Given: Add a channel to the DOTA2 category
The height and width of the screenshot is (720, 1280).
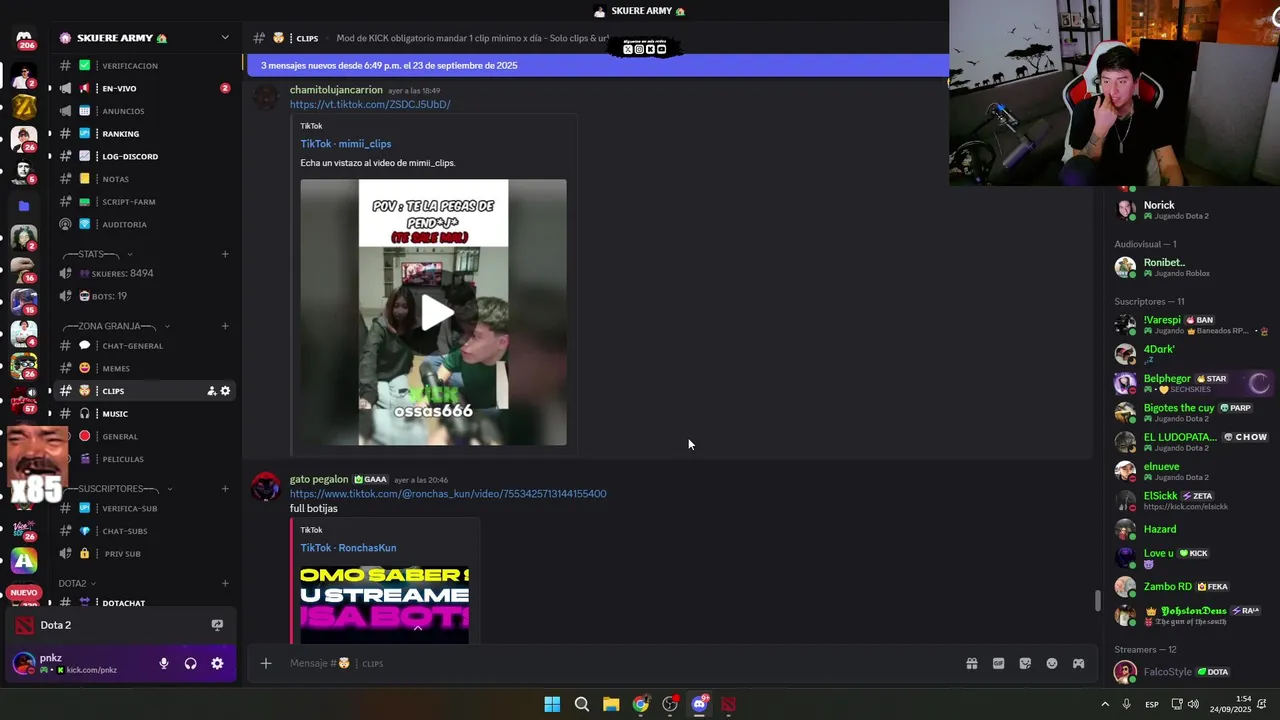Looking at the screenshot, I should click(x=225, y=583).
